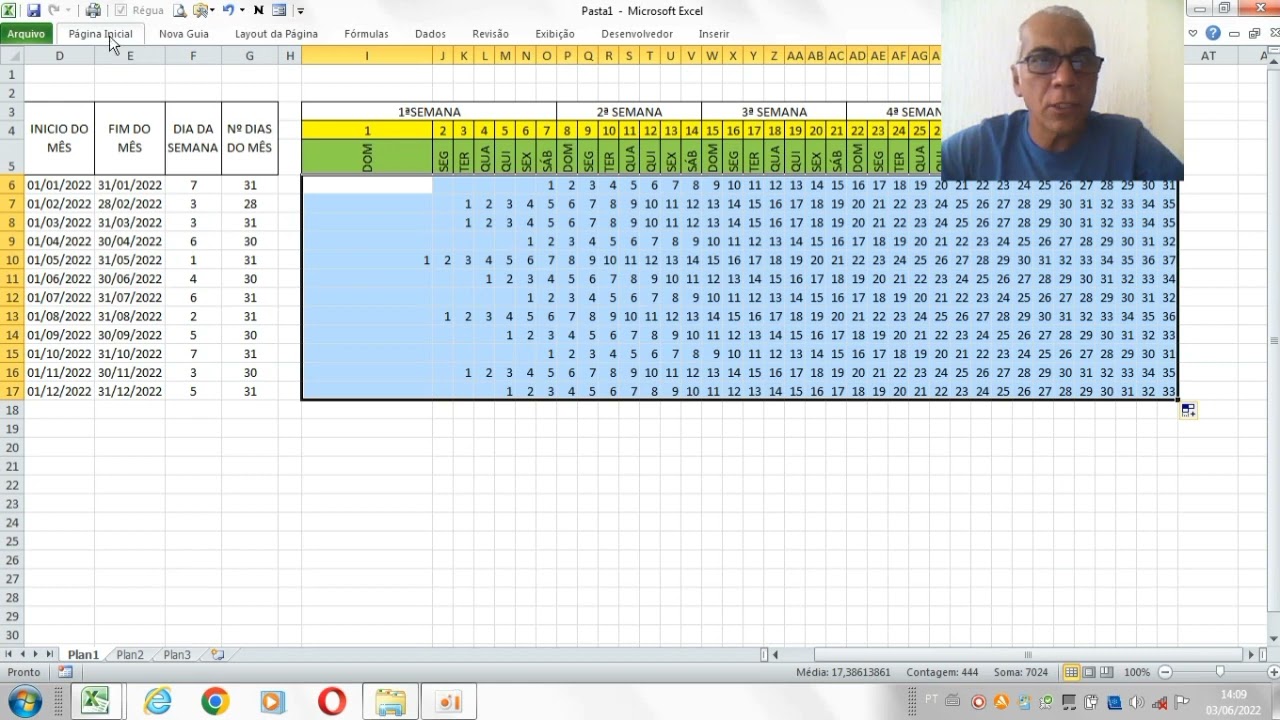Click the macro record icon in status bar
This screenshot has width=1280, height=720.
(x=65, y=672)
